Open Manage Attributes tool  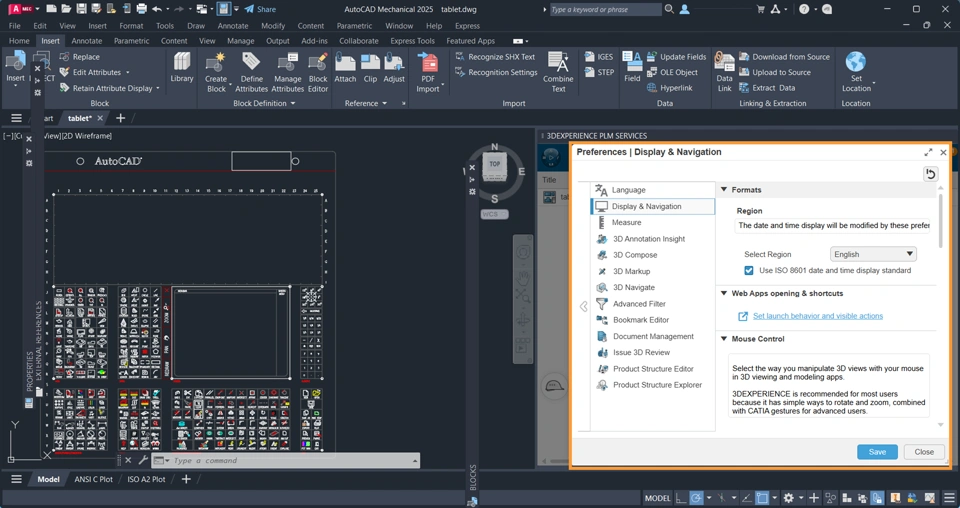coord(287,72)
